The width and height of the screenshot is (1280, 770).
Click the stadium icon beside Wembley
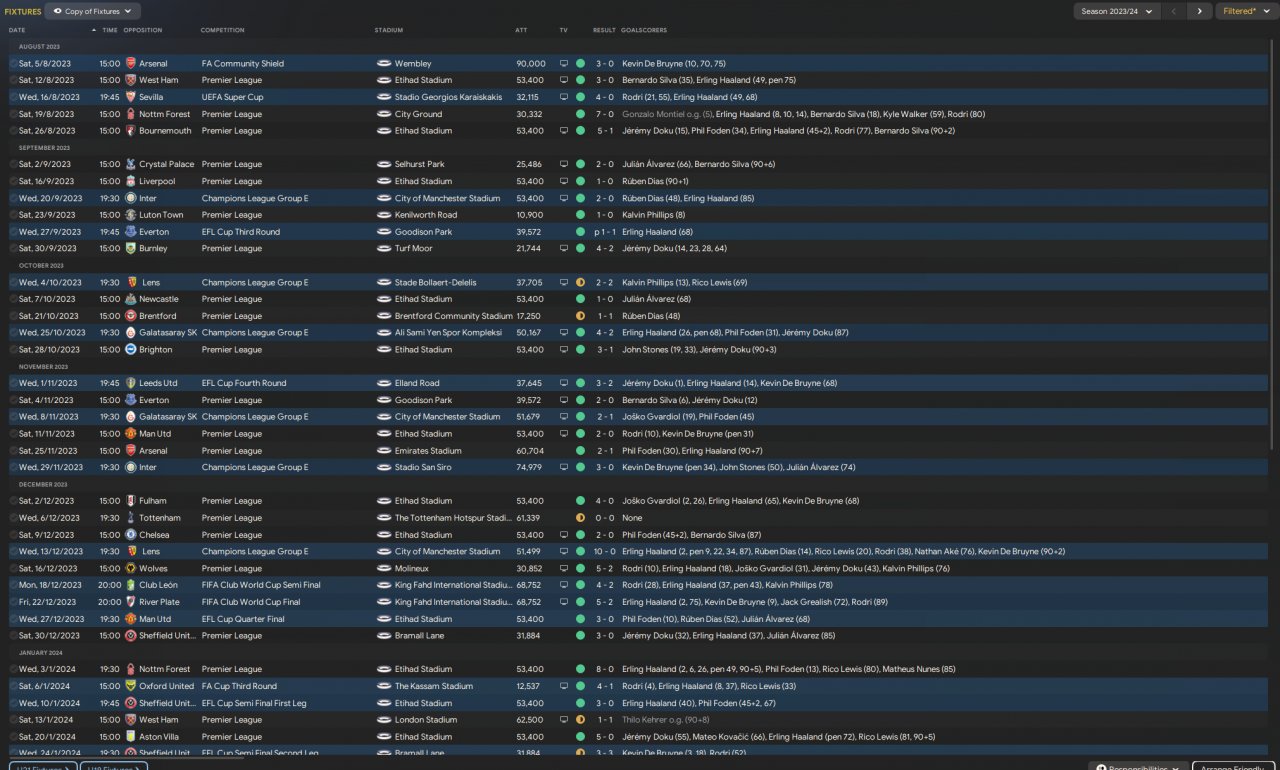[x=384, y=64]
